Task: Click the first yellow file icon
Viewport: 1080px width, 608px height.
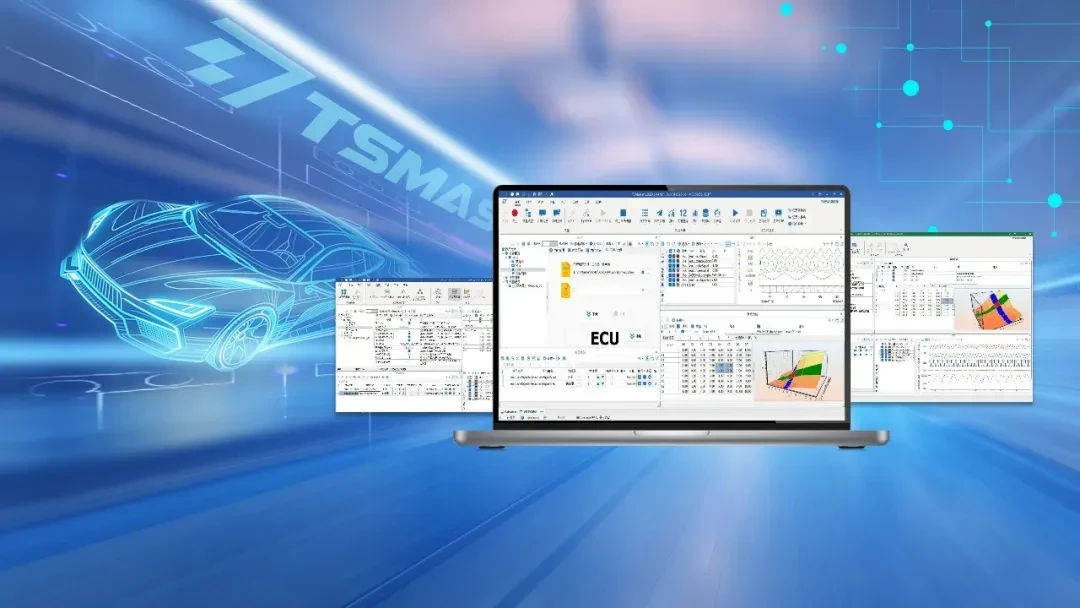Action: pyautogui.click(x=565, y=269)
